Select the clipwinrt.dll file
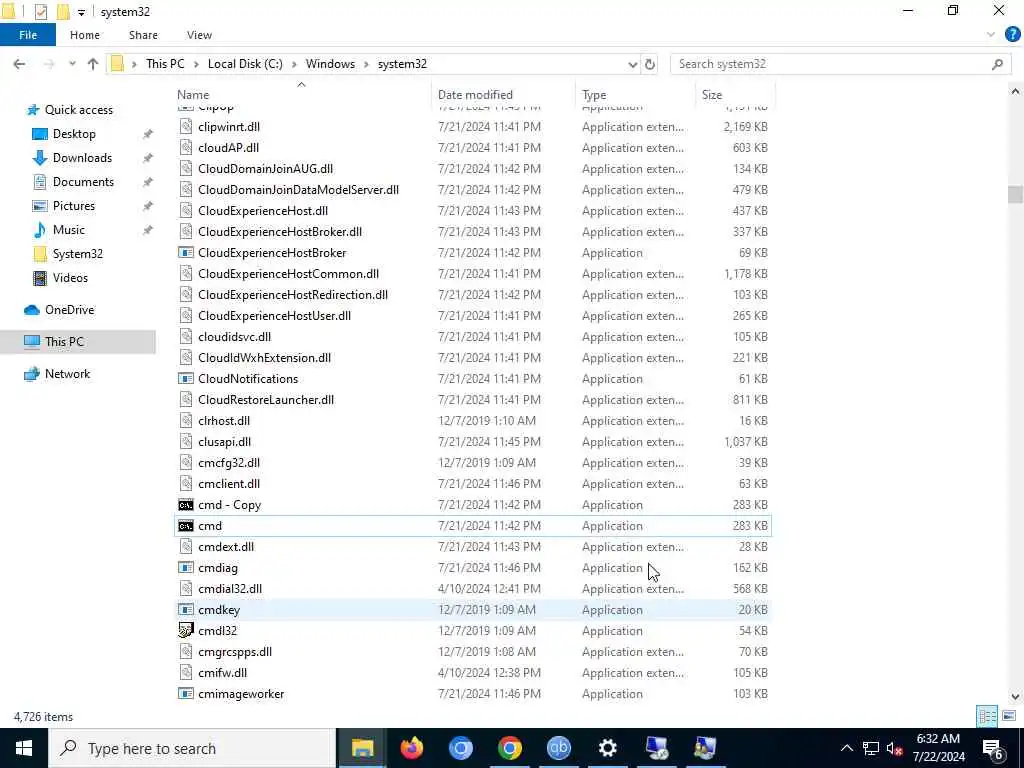 pos(474,127)
